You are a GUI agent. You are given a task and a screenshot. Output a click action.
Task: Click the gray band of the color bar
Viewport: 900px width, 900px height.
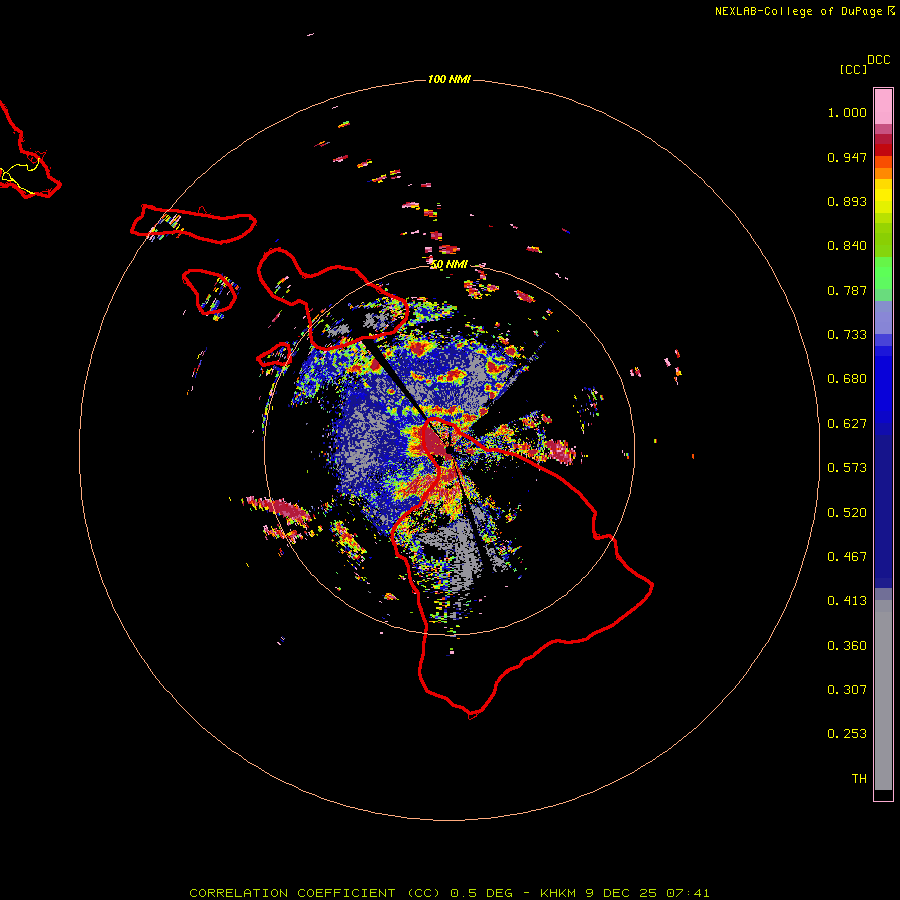click(x=883, y=695)
